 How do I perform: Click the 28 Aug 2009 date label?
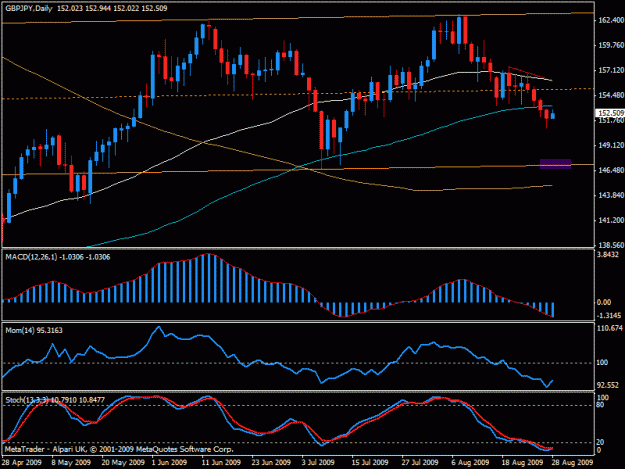click(x=572, y=463)
